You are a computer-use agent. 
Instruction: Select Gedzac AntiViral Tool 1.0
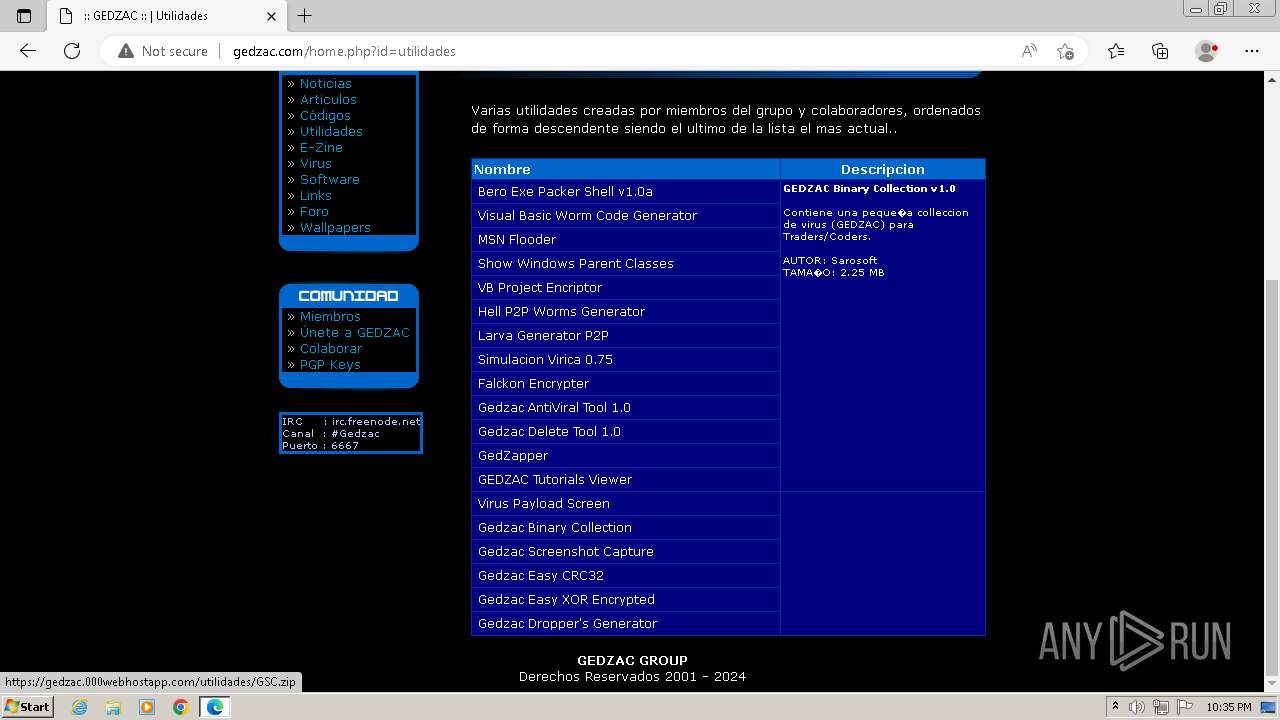pos(625,407)
